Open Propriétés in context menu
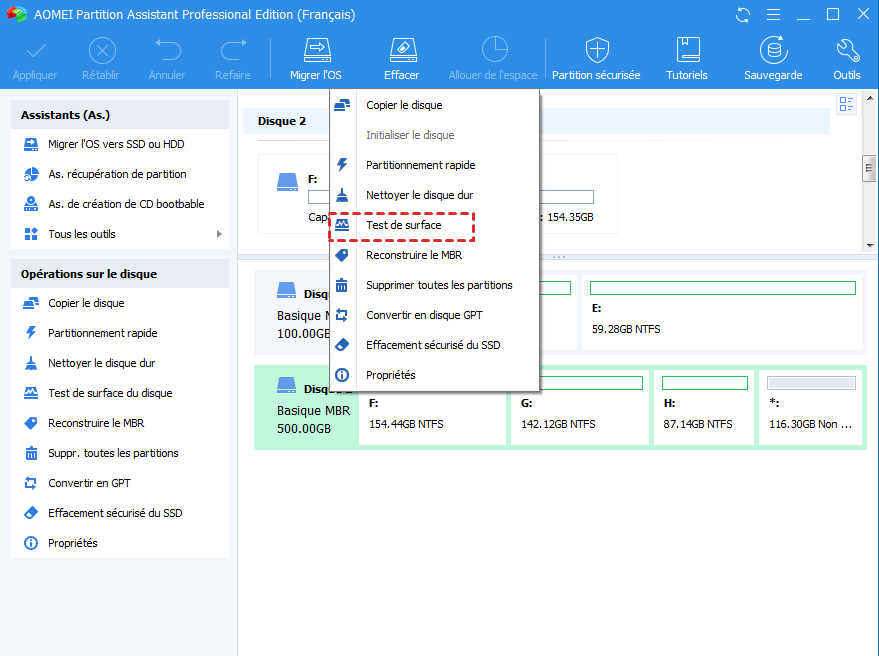Image resolution: width=879 pixels, height=656 pixels. click(434, 375)
